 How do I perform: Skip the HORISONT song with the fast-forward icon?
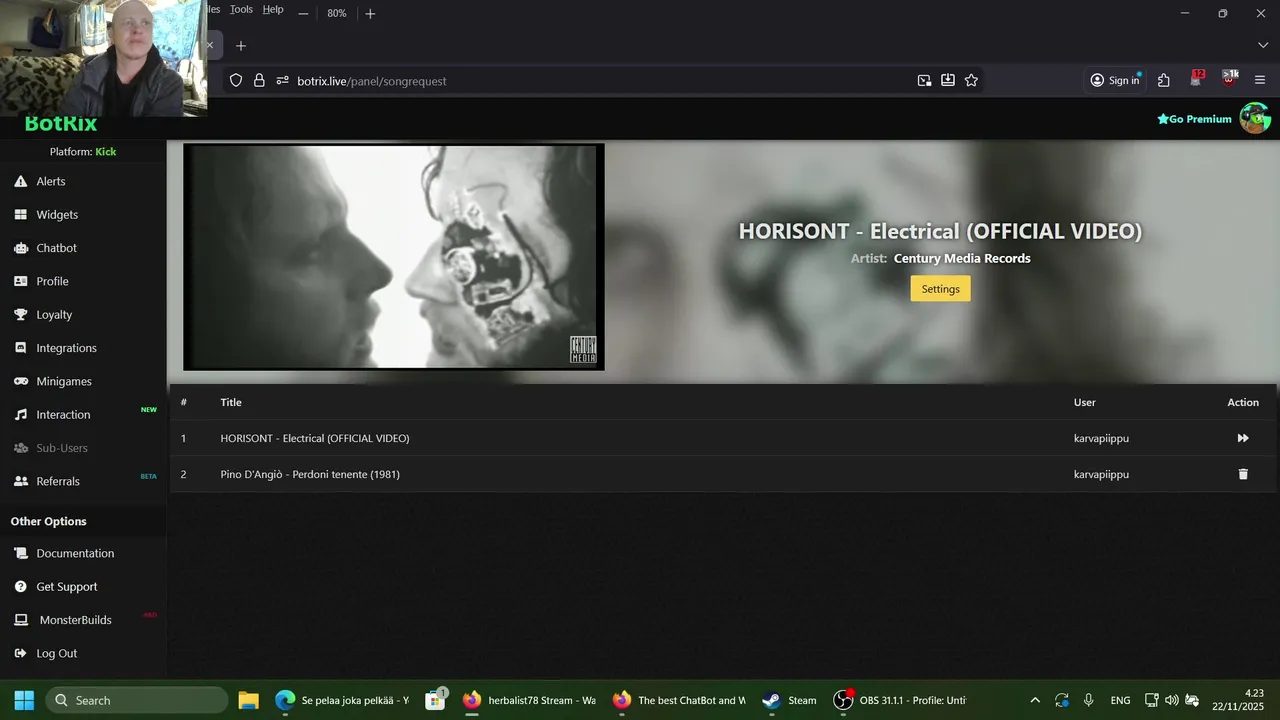[x=1243, y=438]
